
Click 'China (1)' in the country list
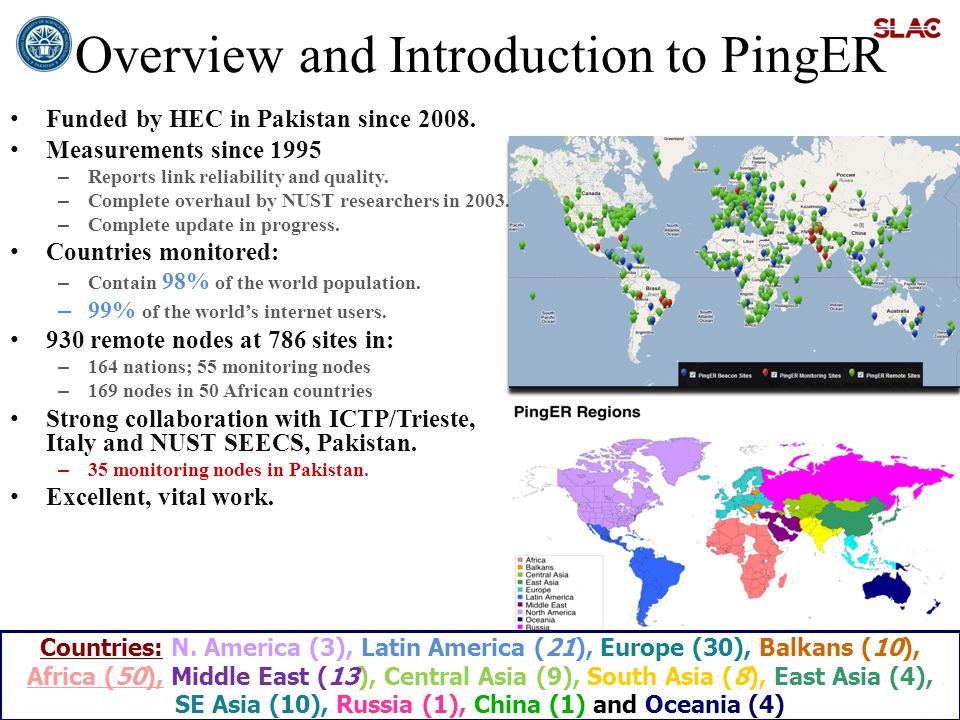tap(529, 705)
